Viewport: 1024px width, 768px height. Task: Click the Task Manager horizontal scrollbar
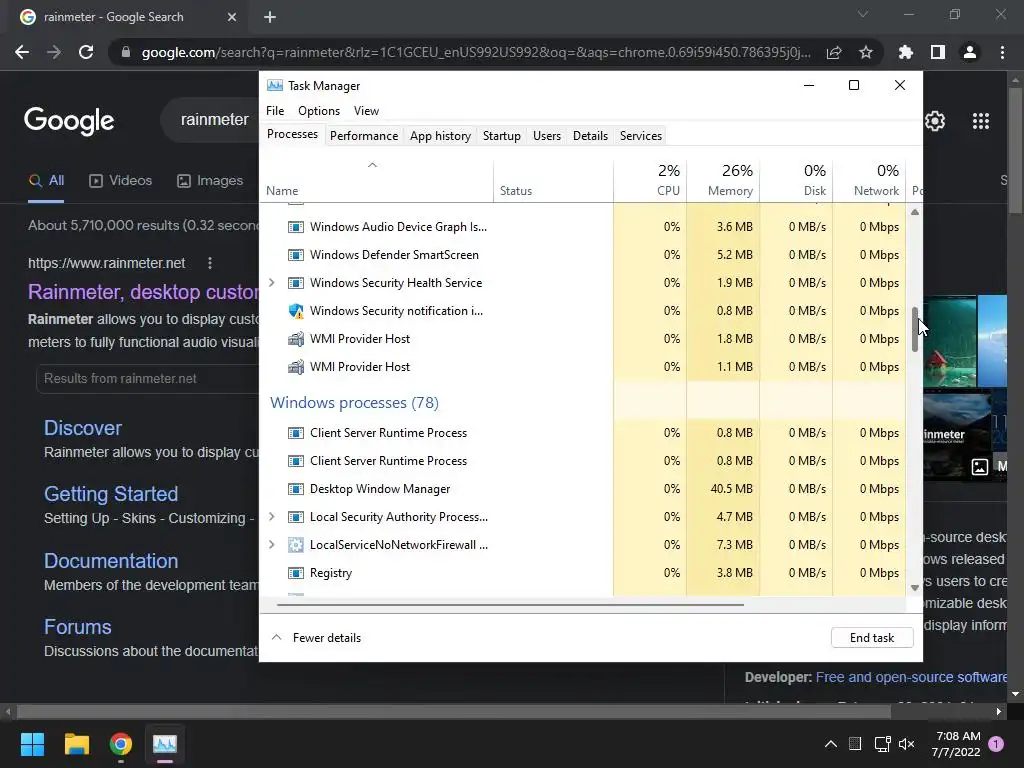pos(510,605)
